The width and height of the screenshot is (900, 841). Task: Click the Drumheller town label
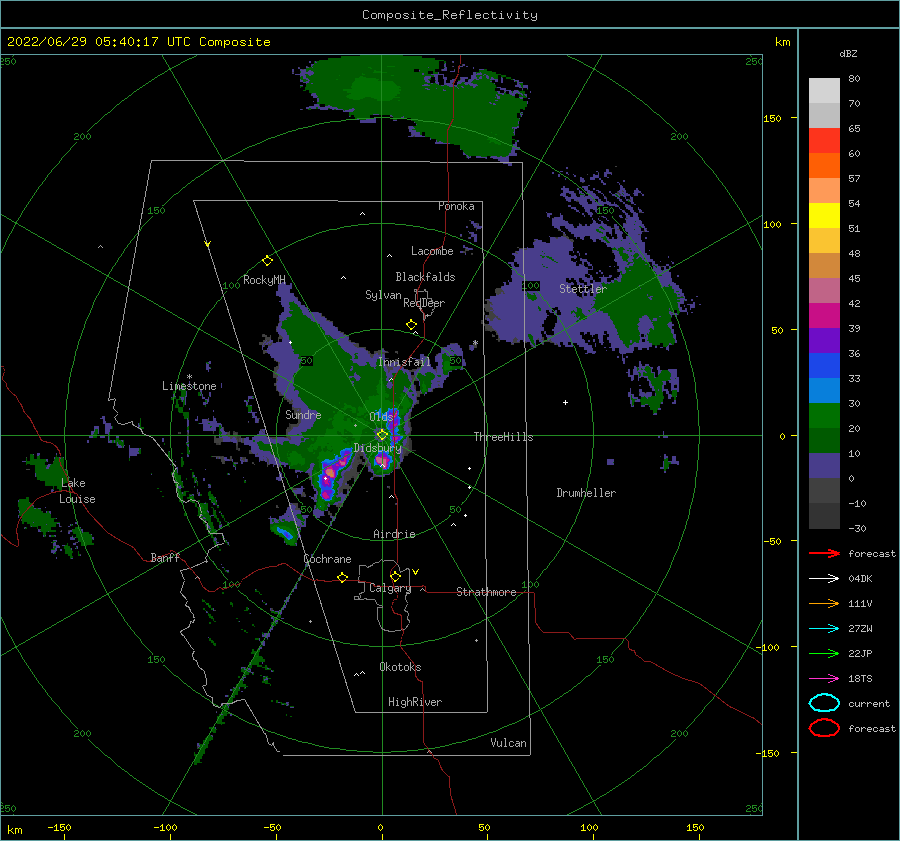(x=586, y=493)
